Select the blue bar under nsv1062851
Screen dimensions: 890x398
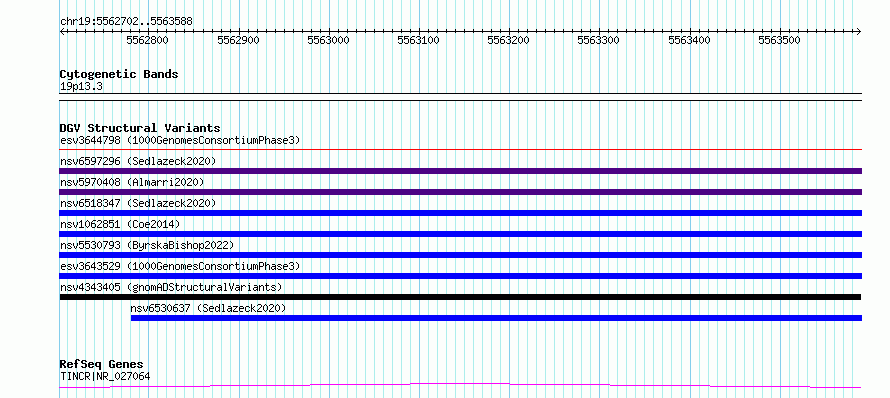pyautogui.click(x=460, y=234)
